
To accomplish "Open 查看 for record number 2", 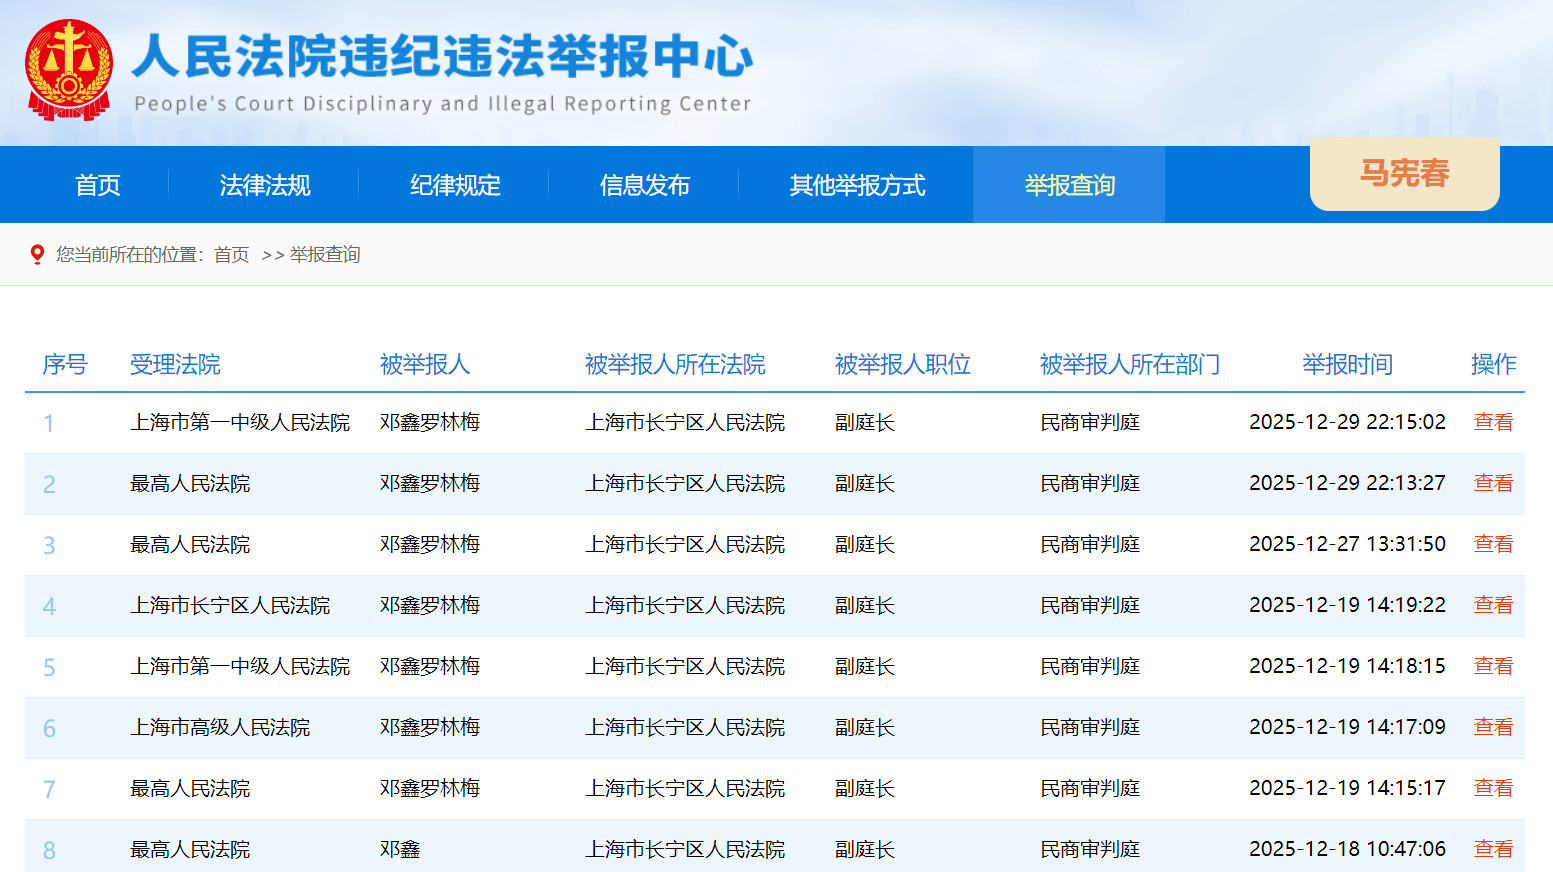I will pos(1493,483).
